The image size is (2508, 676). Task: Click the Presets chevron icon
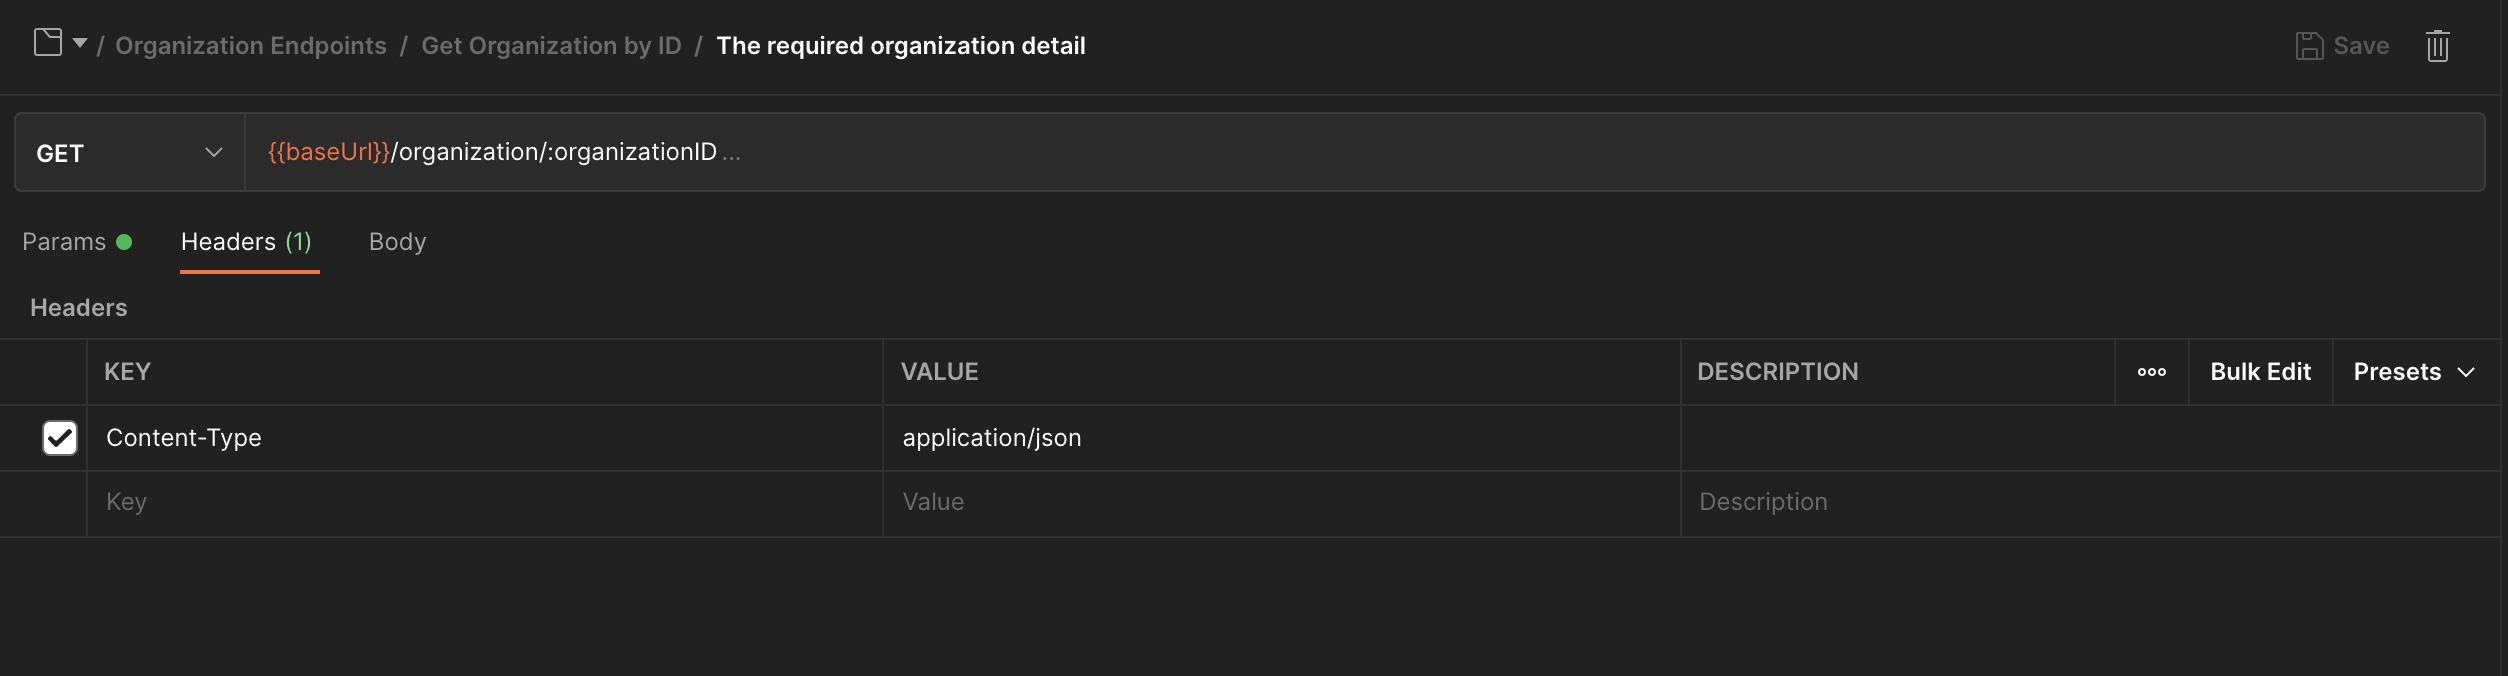tap(2467, 372)
